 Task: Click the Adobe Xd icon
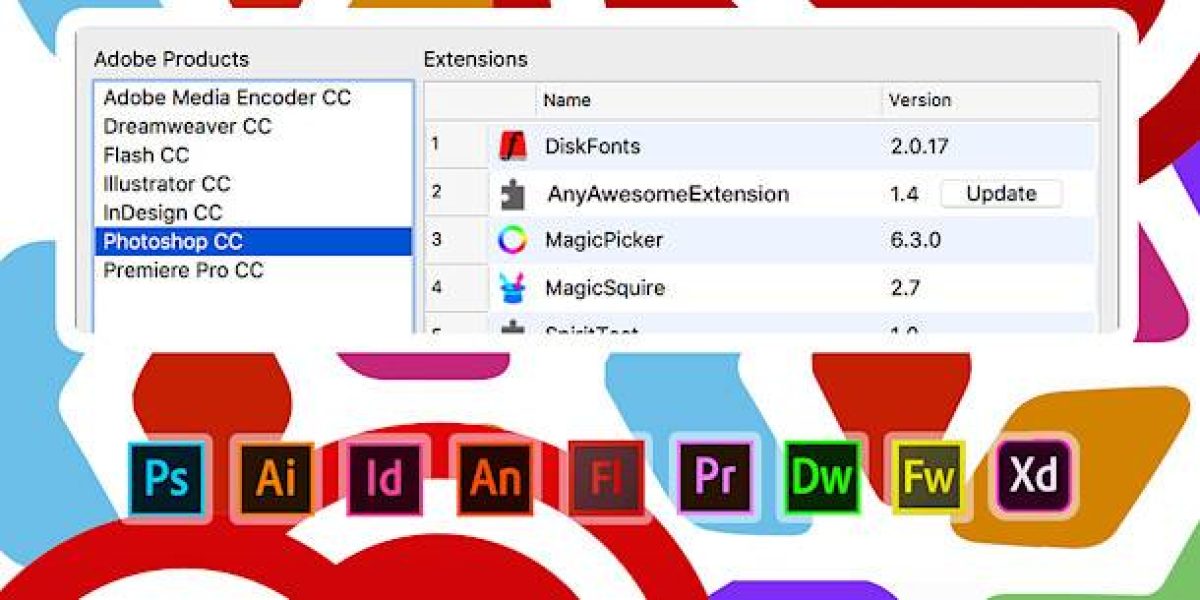1035,475
